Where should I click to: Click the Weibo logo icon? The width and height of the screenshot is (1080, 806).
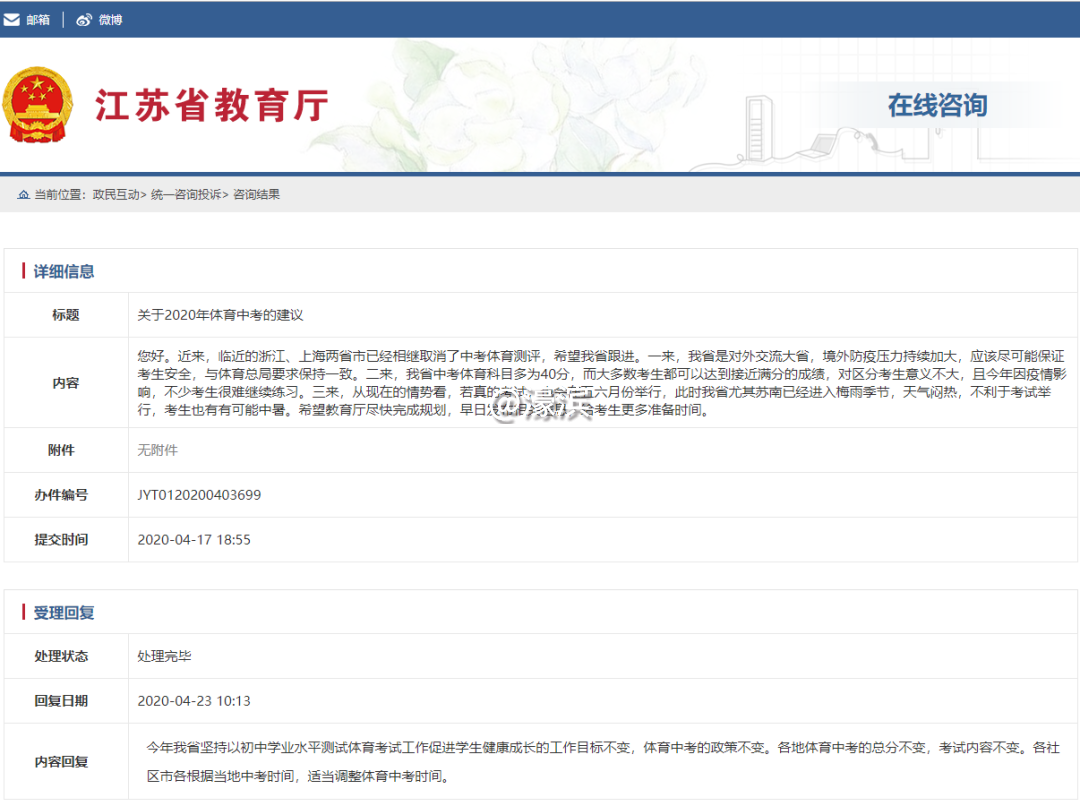click(84, 20)
